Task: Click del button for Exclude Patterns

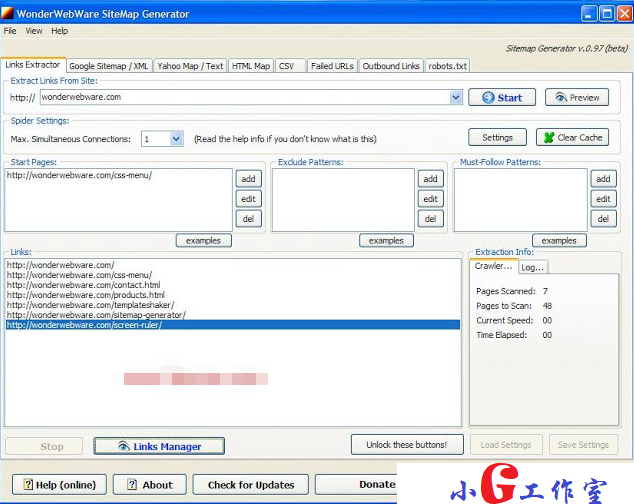Action: [x=430, y=219]
